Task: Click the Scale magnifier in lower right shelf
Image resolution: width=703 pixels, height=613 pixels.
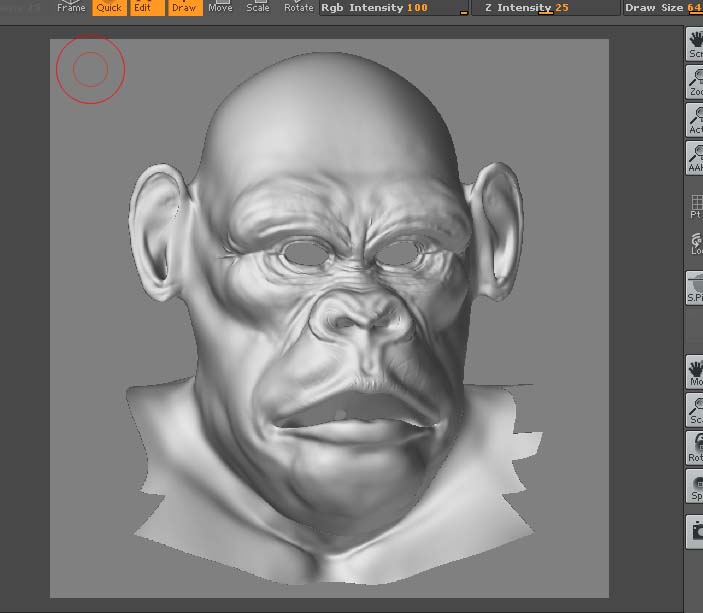Action: [694, 410]
